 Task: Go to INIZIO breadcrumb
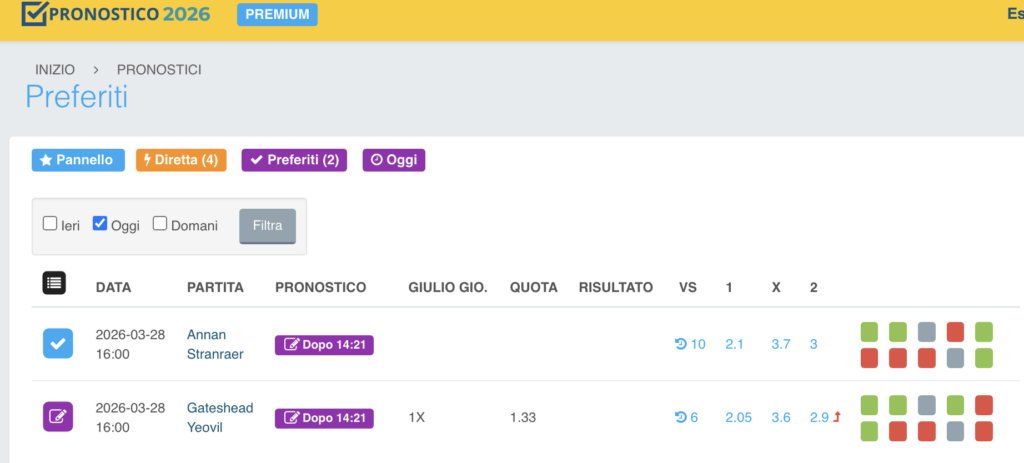click(55, 70)
